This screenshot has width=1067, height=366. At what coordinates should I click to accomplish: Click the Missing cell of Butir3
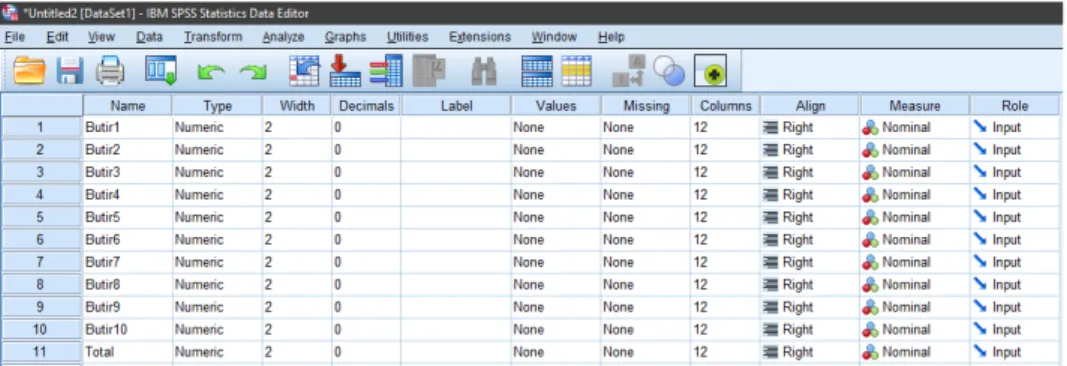[646, 172]
